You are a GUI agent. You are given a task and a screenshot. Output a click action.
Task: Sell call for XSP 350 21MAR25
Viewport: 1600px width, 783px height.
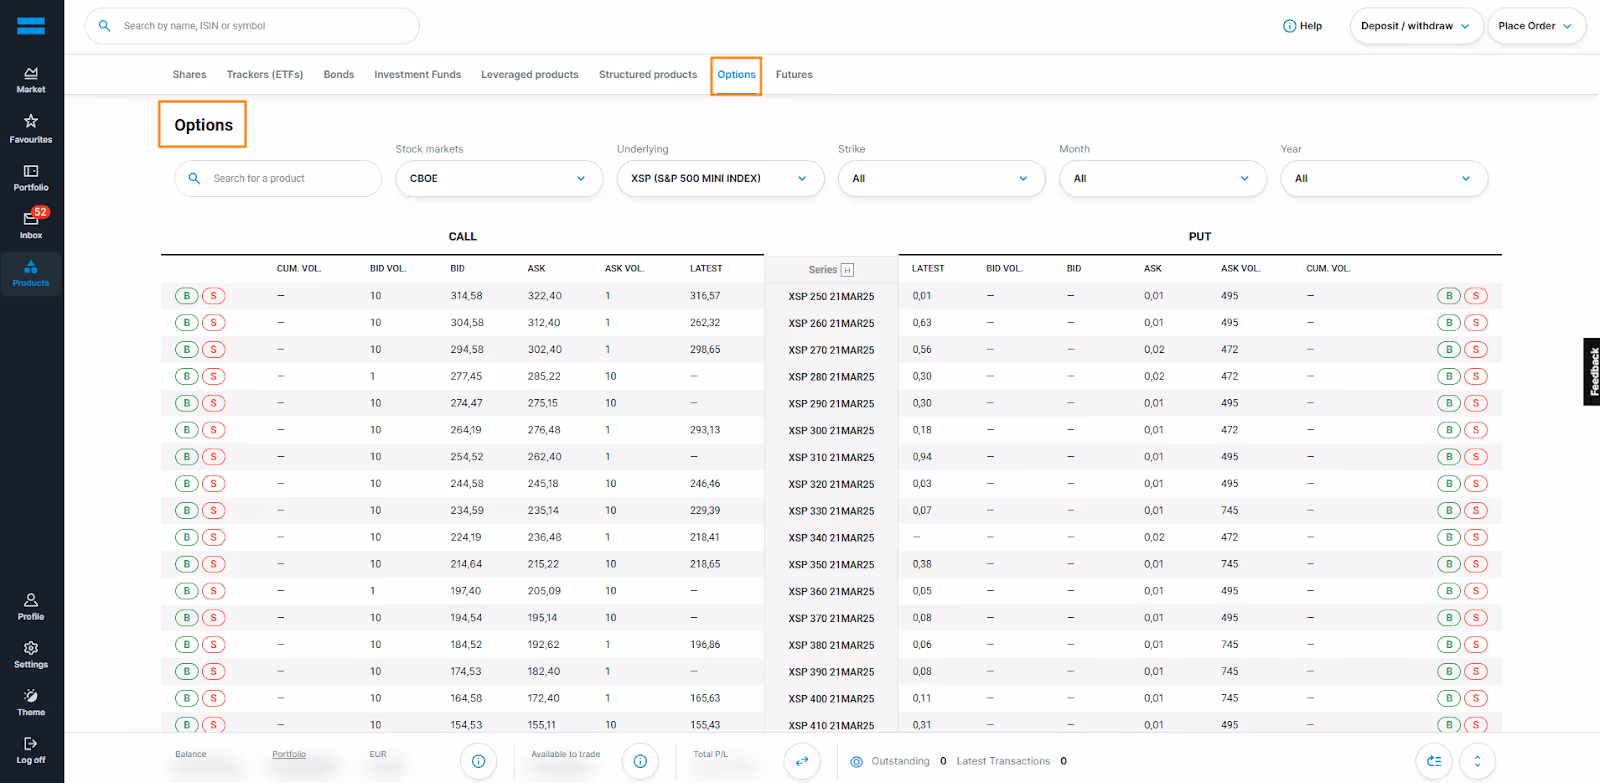(x=213, y=564)
